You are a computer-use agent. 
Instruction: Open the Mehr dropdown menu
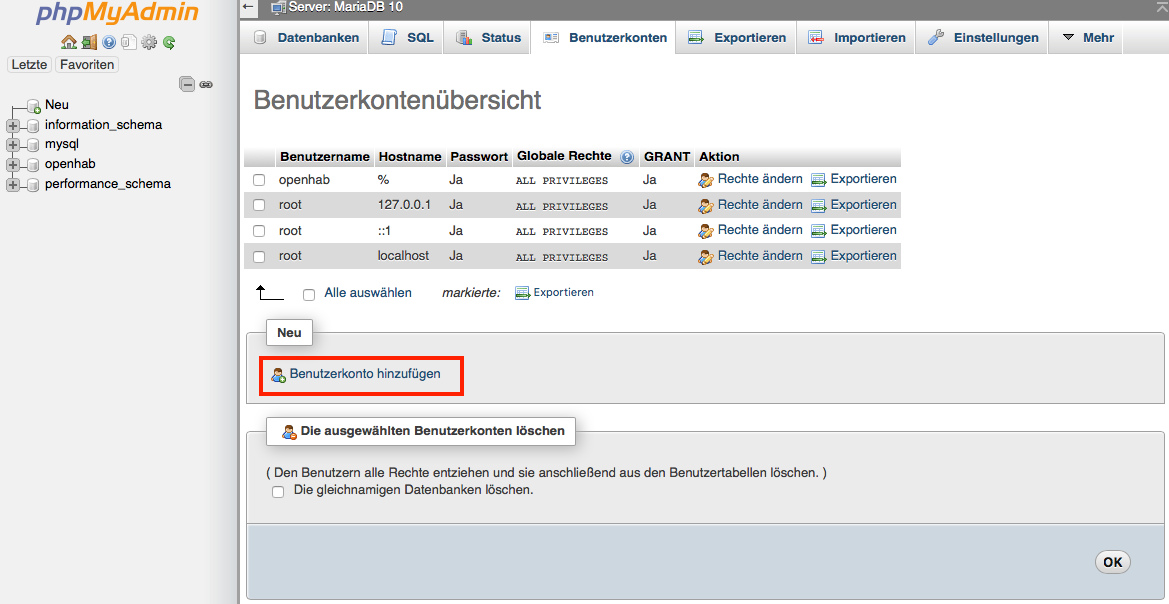[x=1087, y=38]
